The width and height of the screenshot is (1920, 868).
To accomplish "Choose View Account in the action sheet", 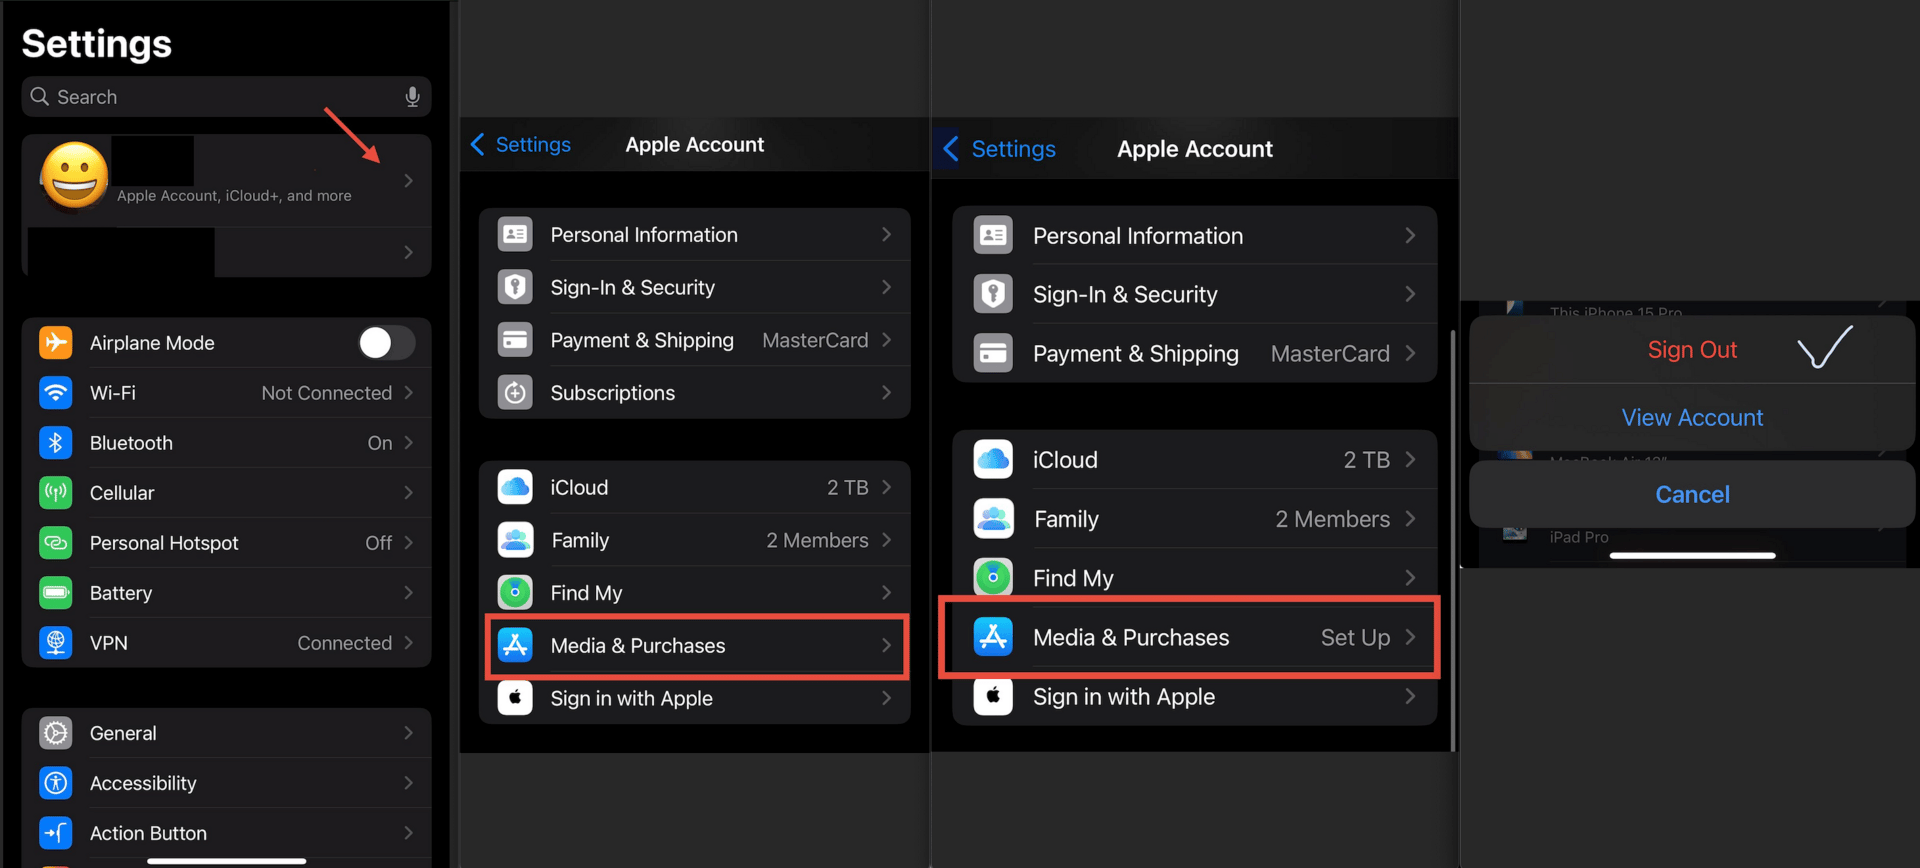I will (x=1692, y=418).
